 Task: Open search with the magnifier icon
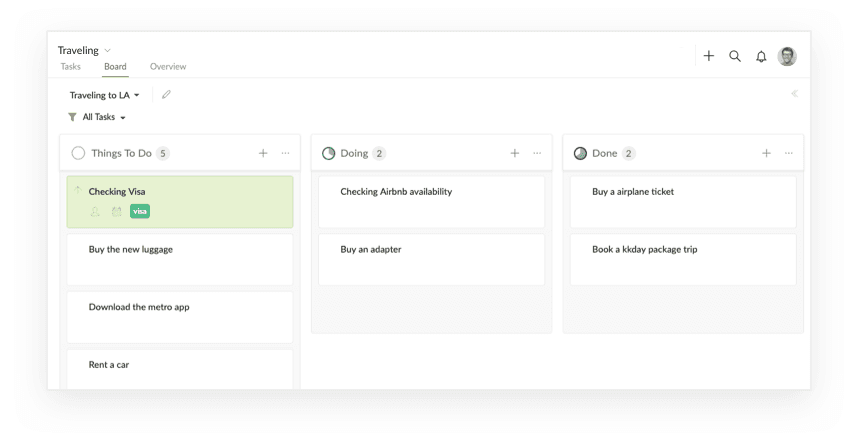point(735,56)
